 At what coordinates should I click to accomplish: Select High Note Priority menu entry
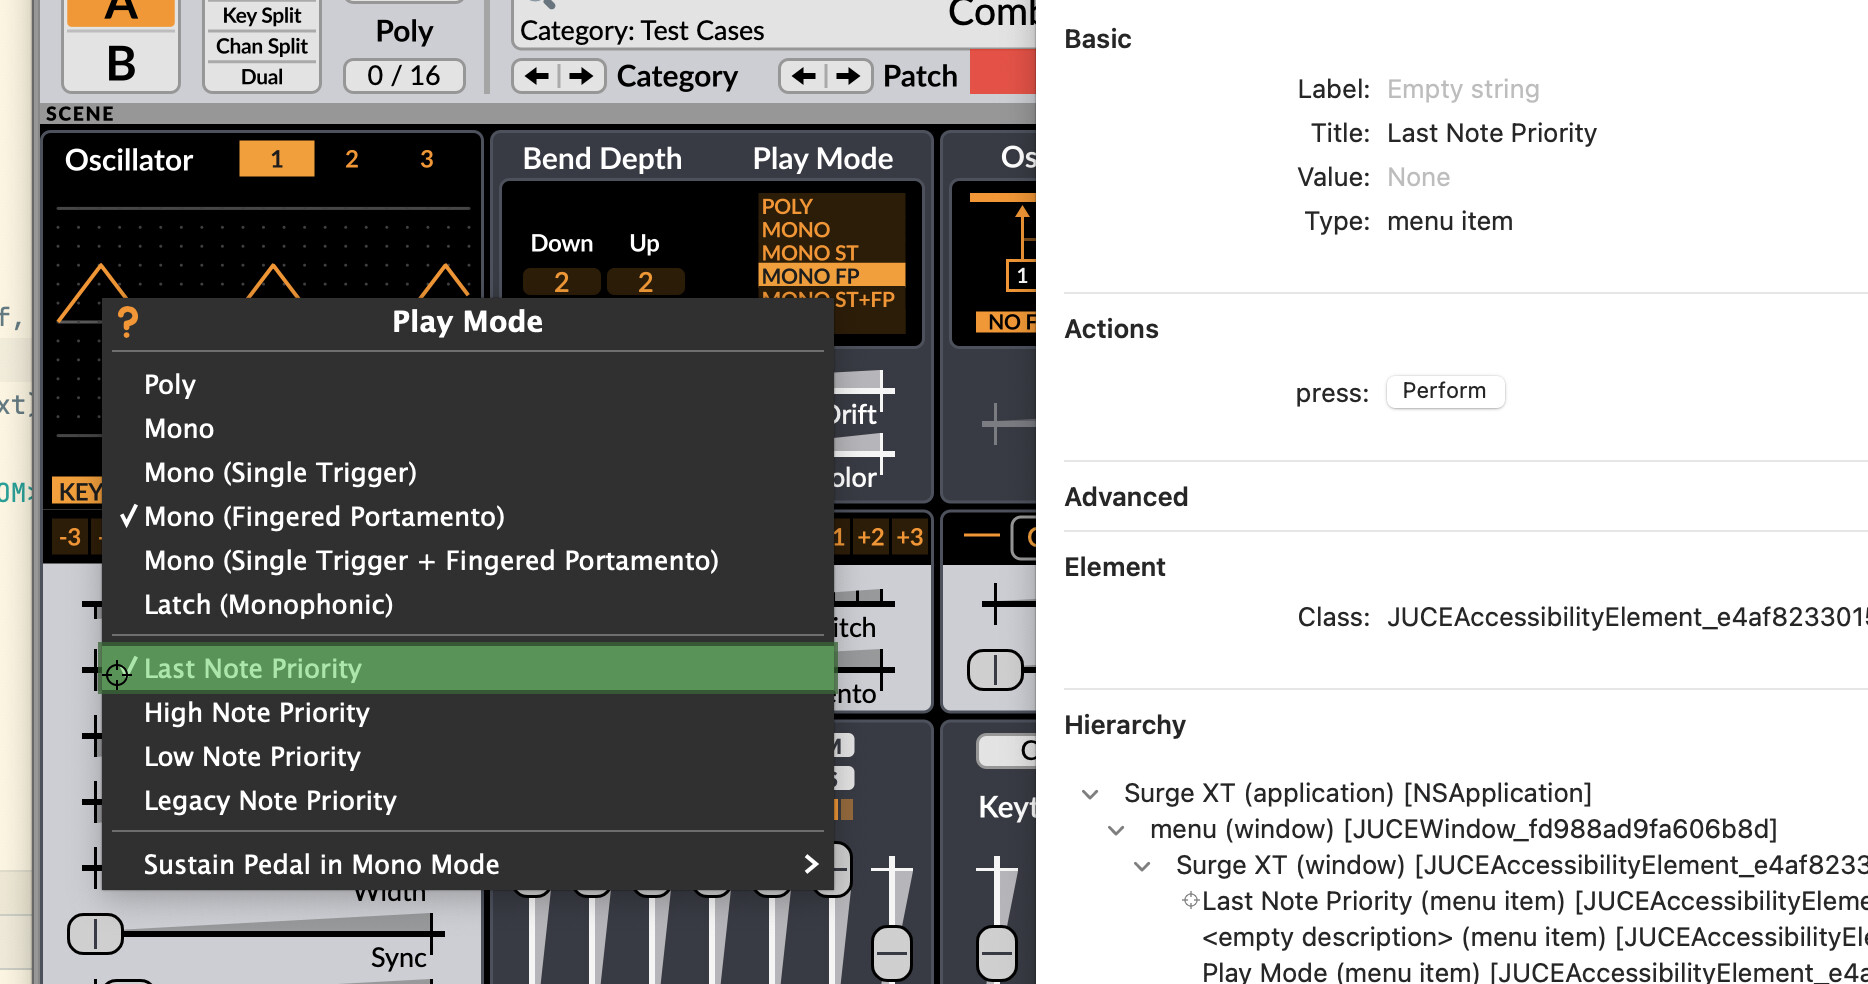point(468,713)
